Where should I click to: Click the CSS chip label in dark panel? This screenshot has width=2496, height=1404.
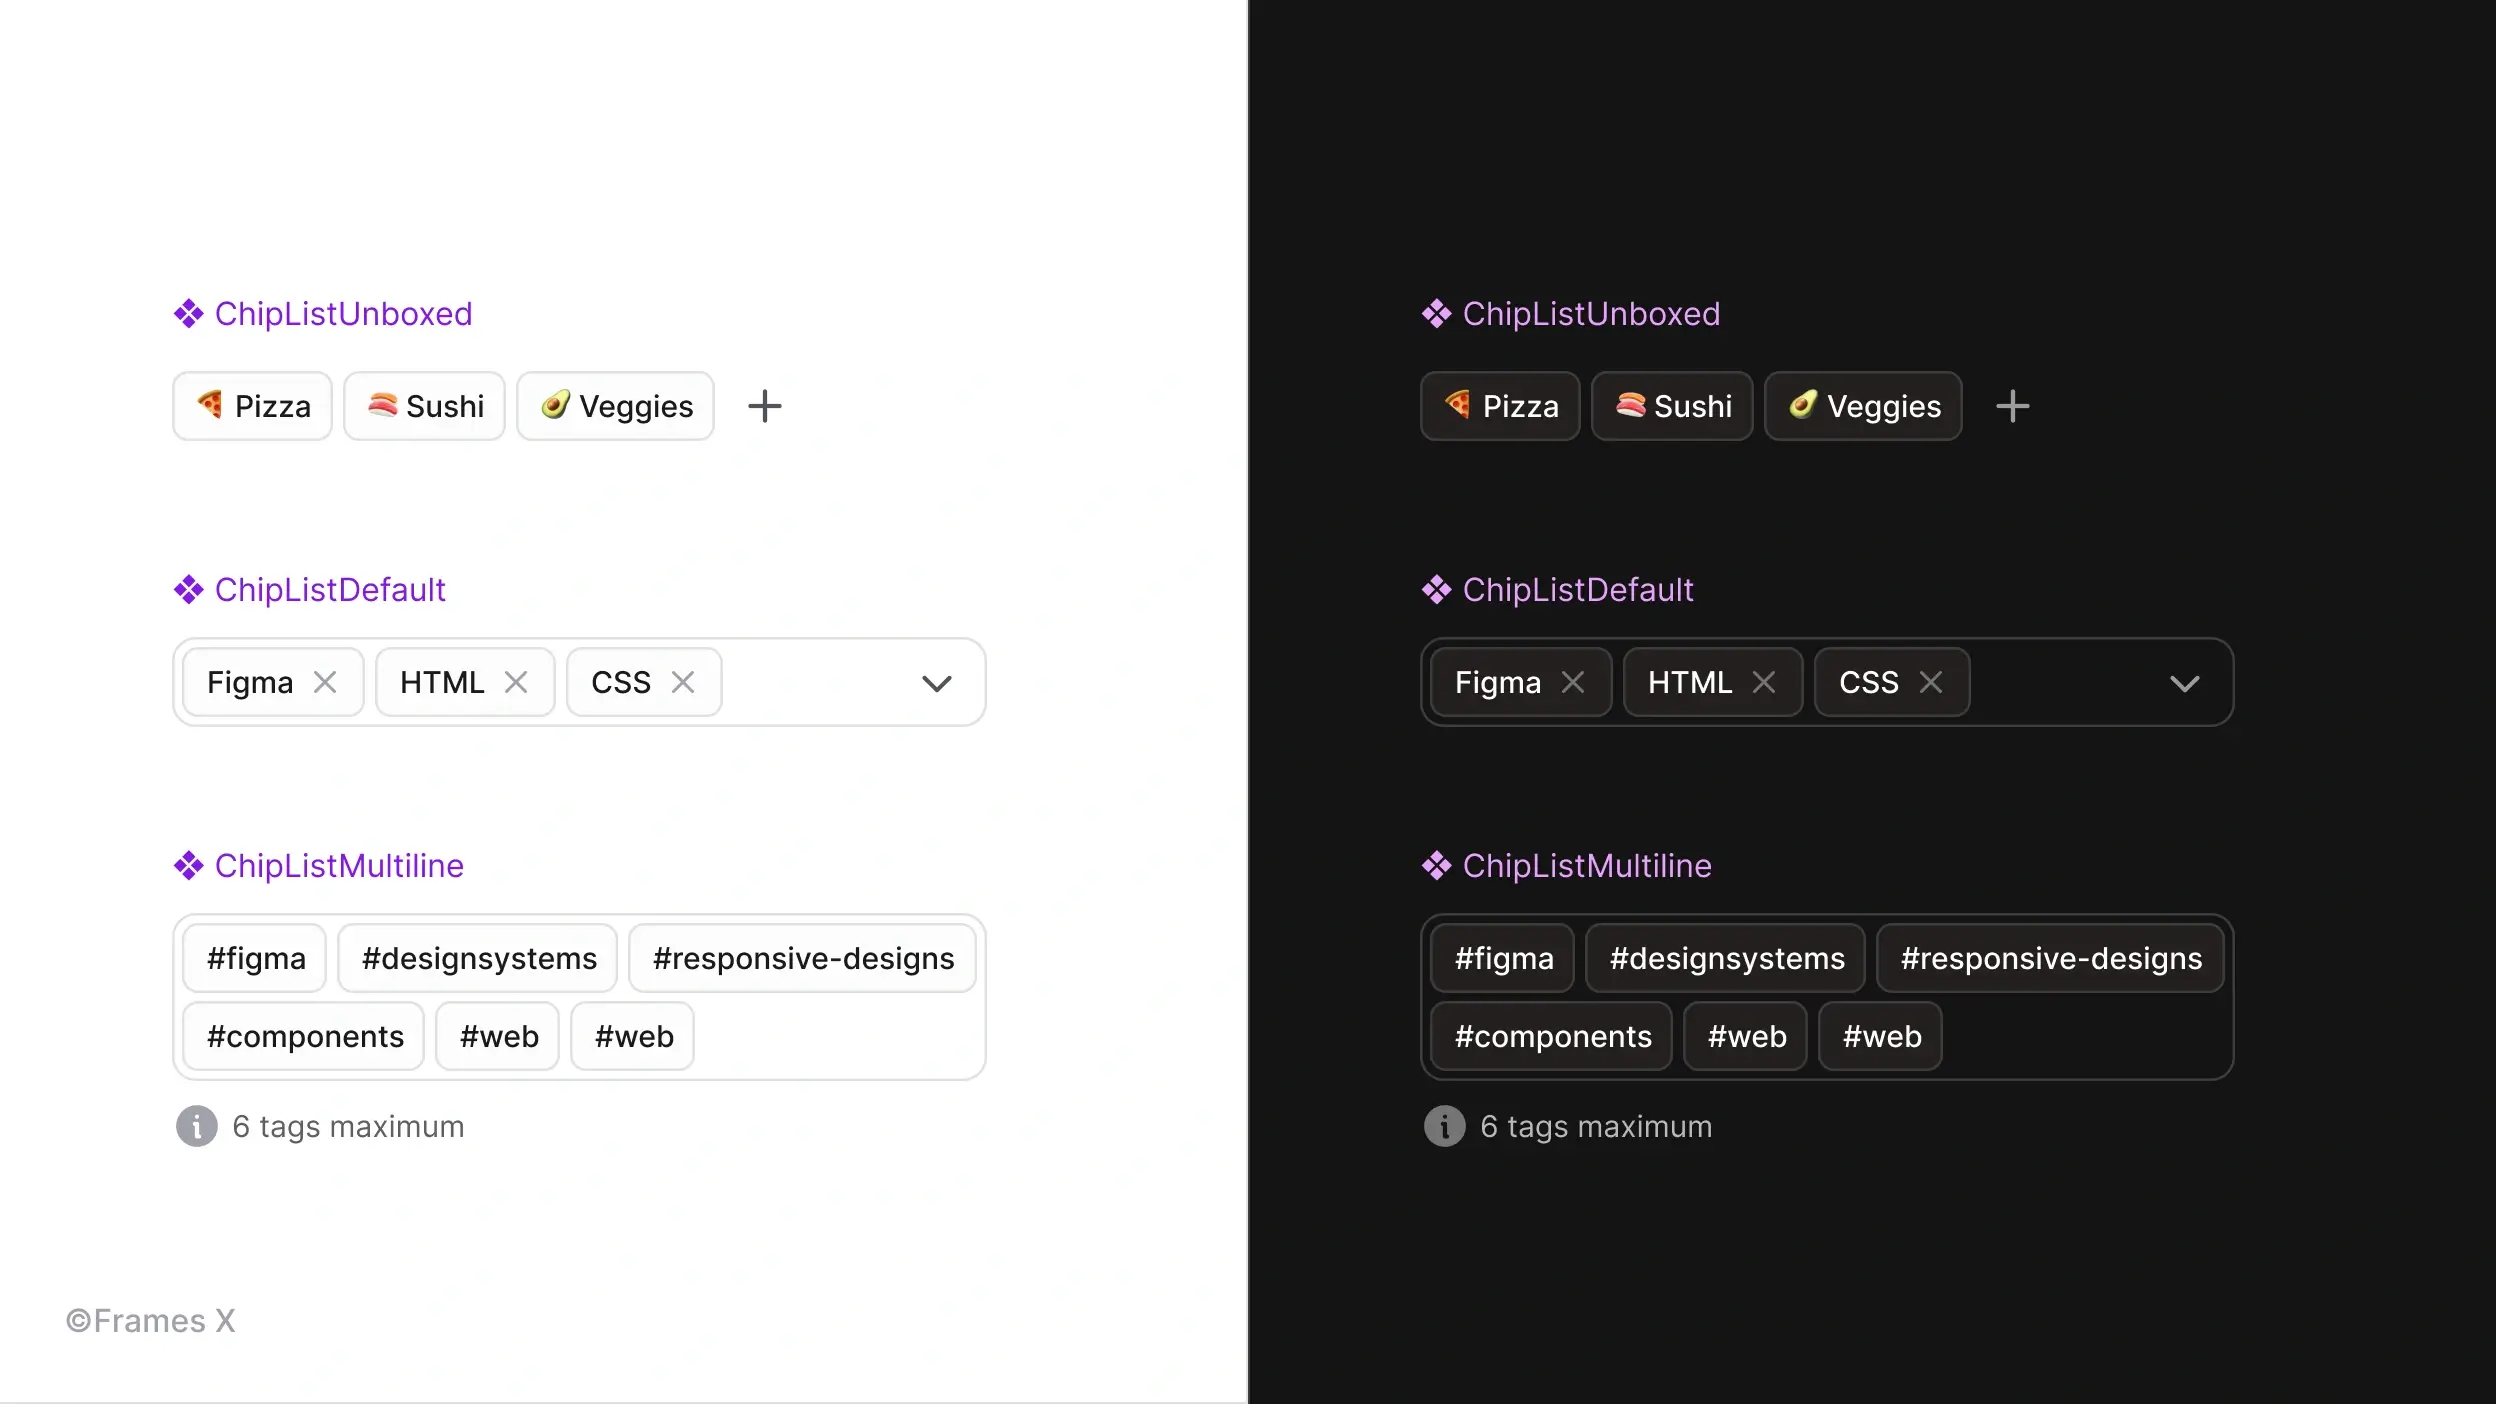point(1869,682)
